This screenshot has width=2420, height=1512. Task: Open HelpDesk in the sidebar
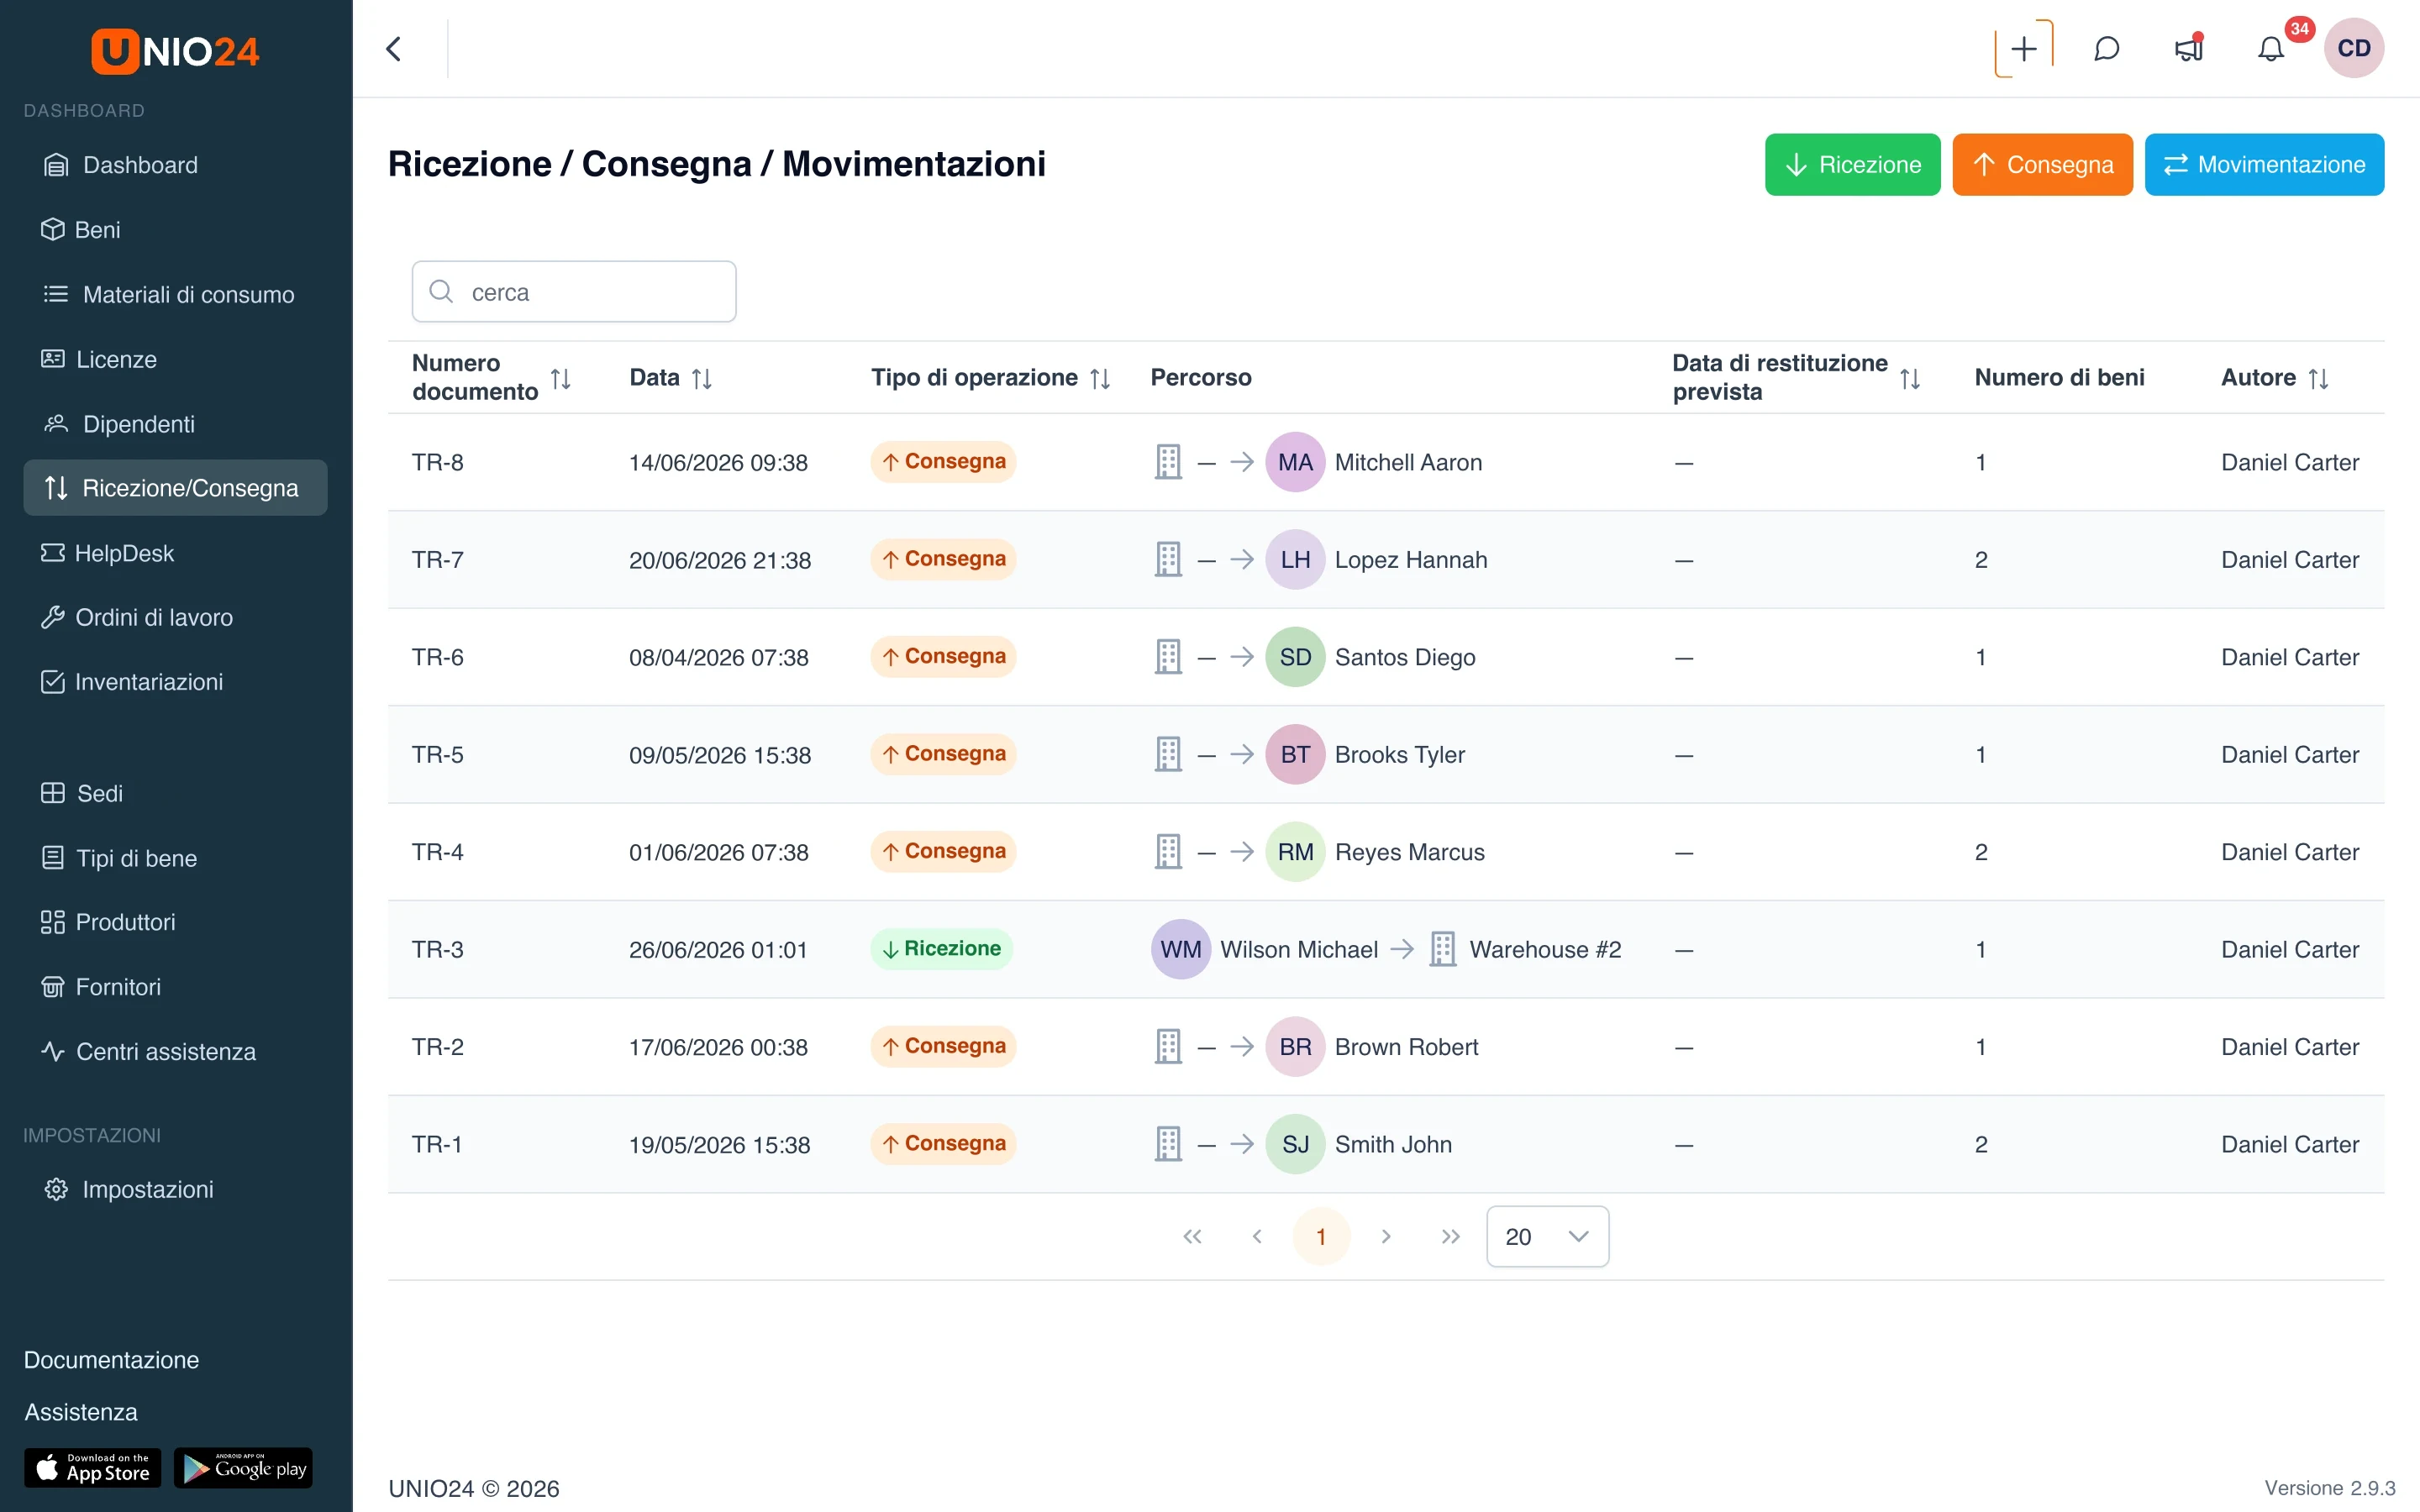click(175, 553)
